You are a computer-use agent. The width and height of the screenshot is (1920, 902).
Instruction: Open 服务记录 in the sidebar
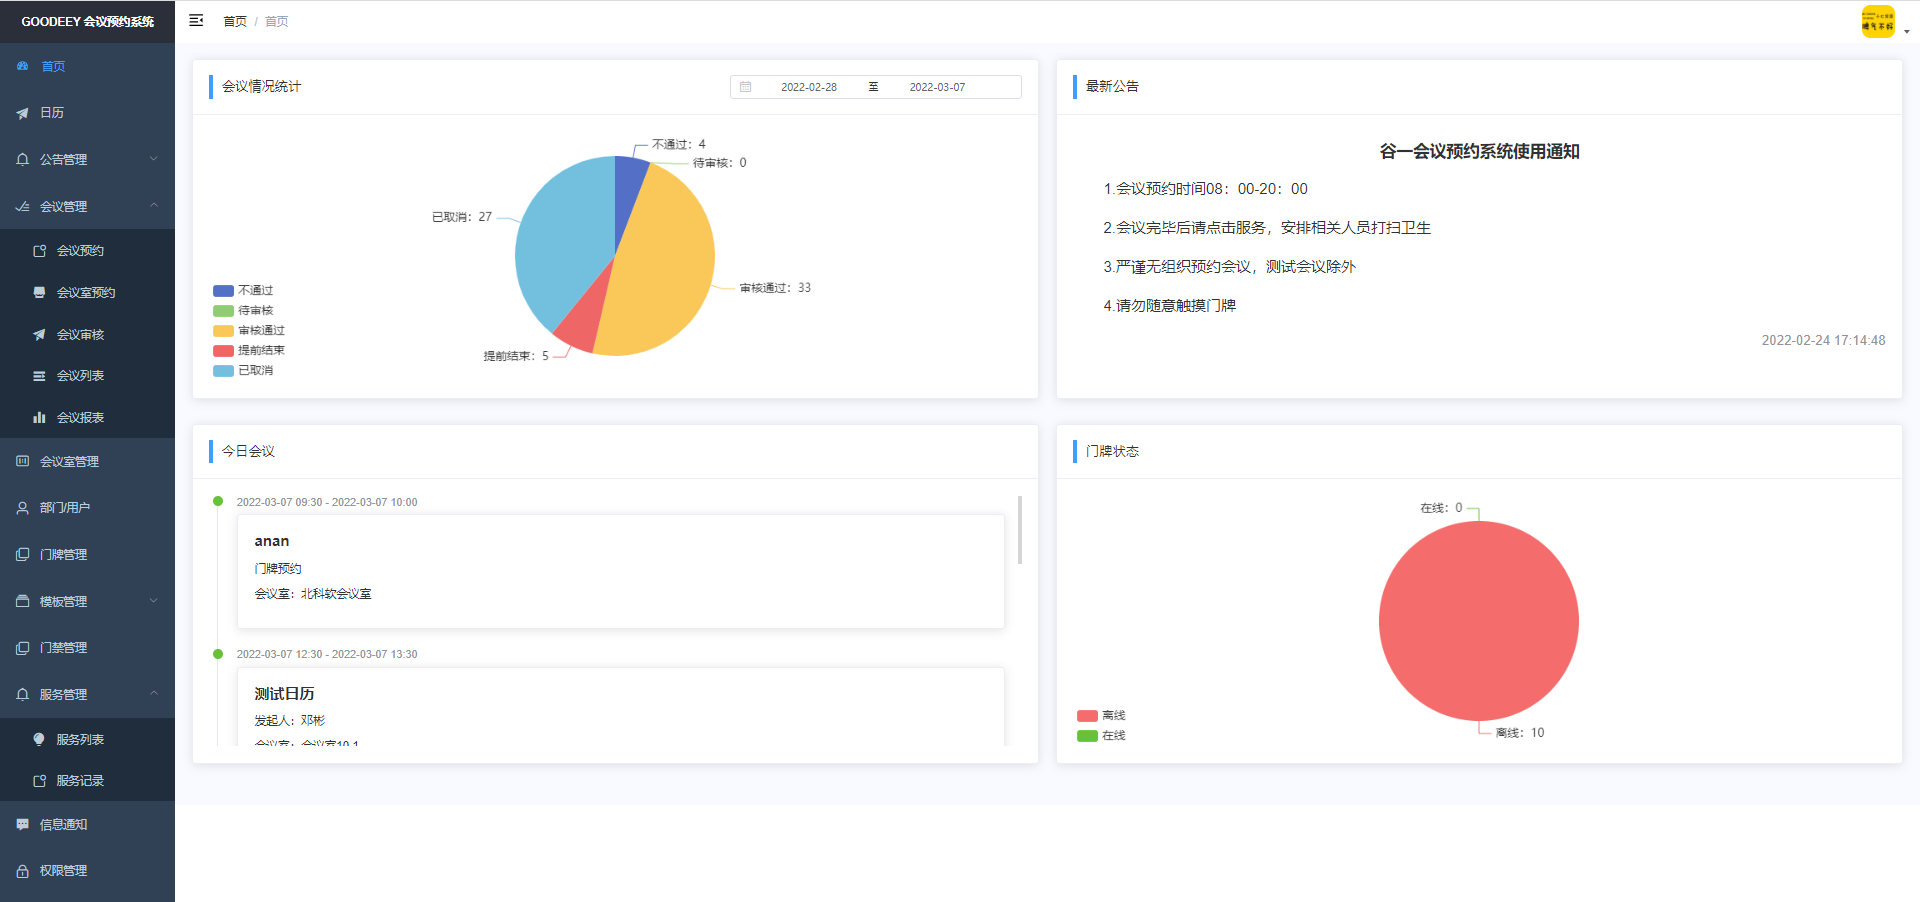87,781
